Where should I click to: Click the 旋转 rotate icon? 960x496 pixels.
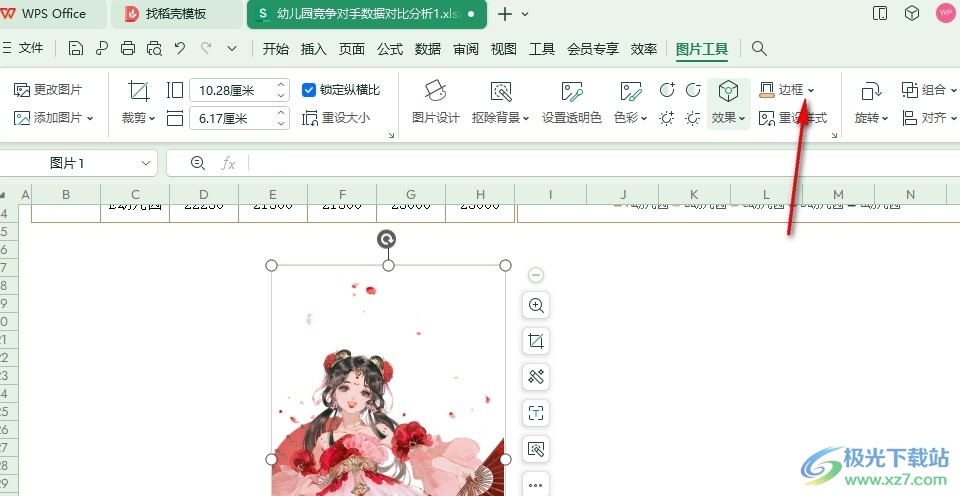tap(870, 92)
